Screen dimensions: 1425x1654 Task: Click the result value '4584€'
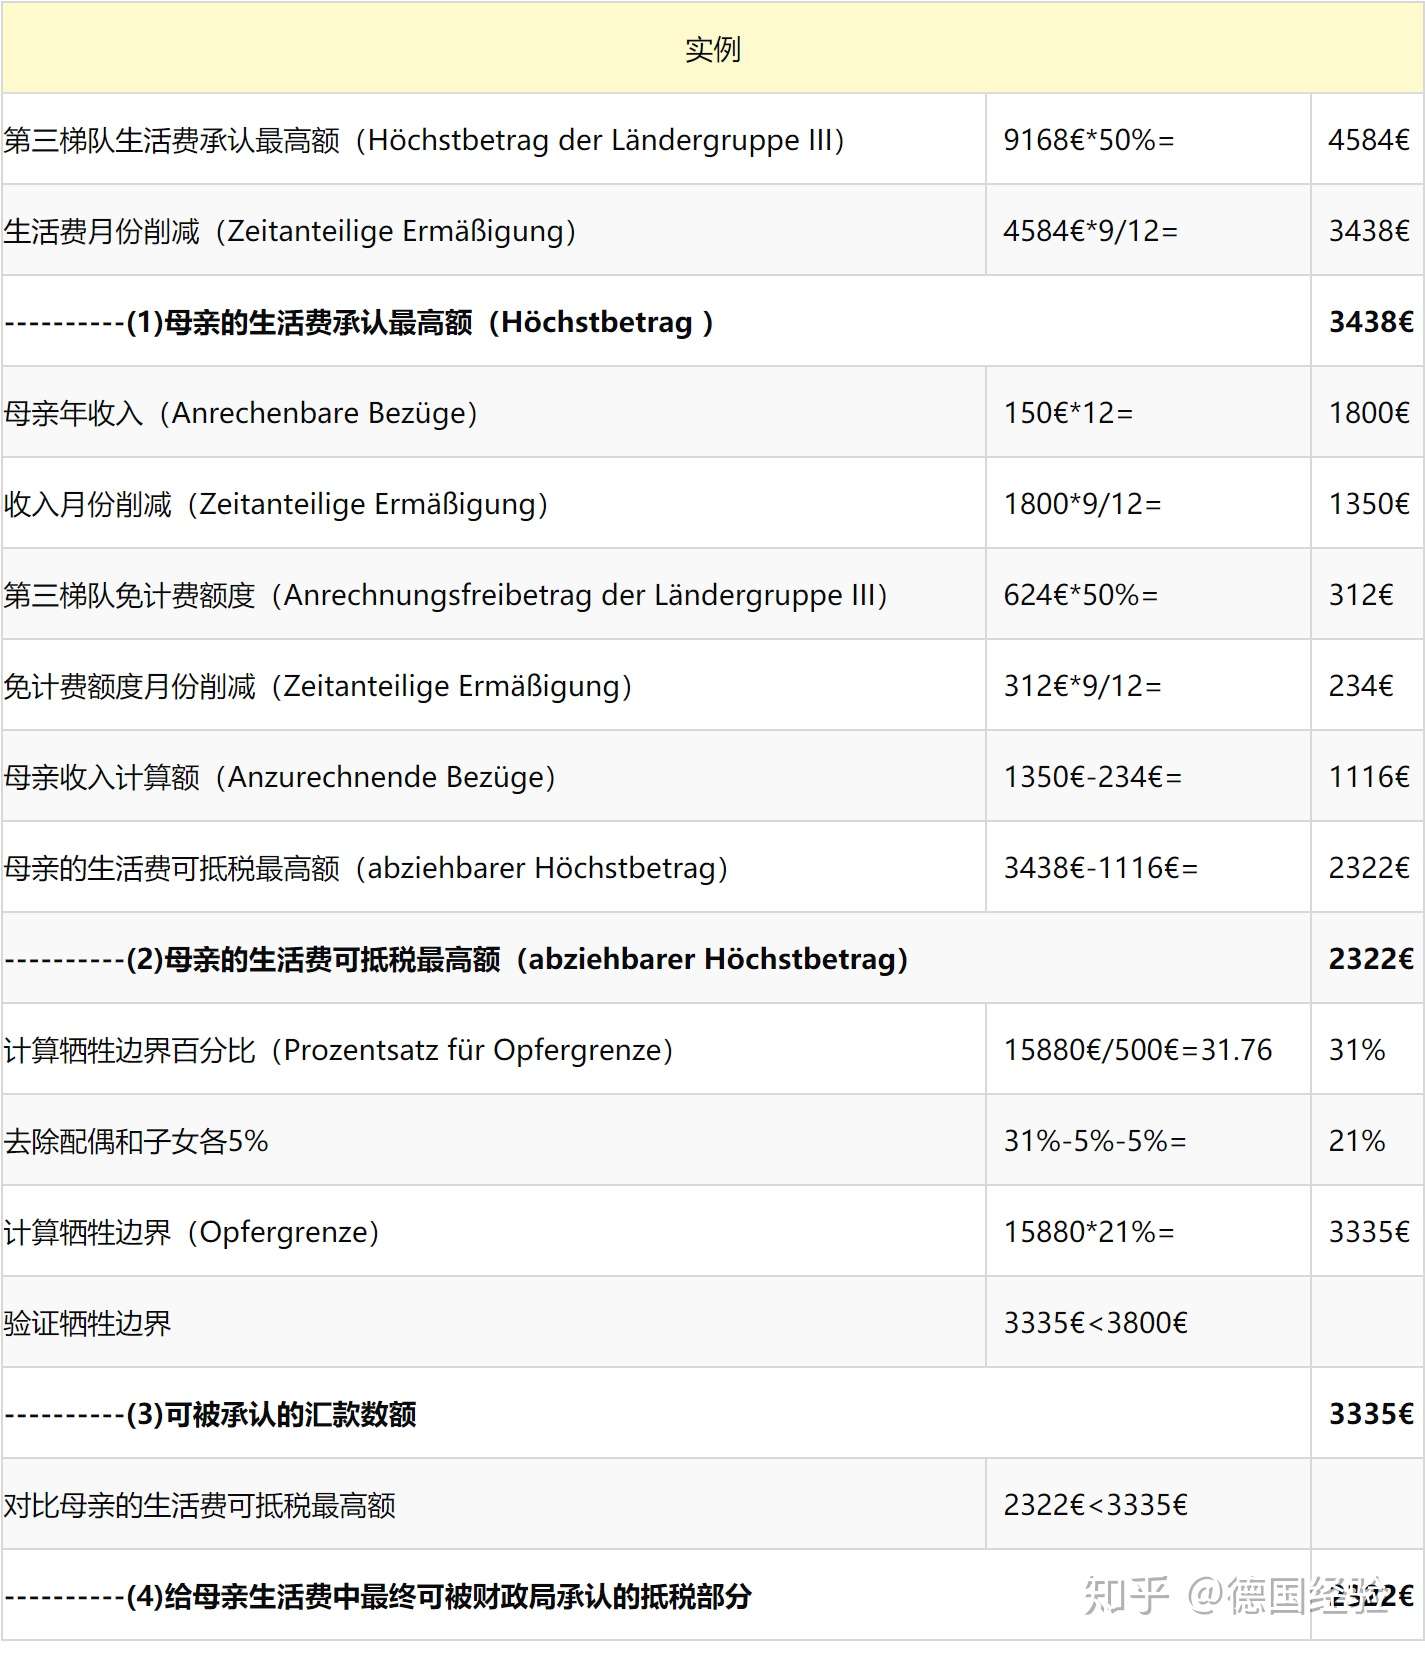(1368, 140)
